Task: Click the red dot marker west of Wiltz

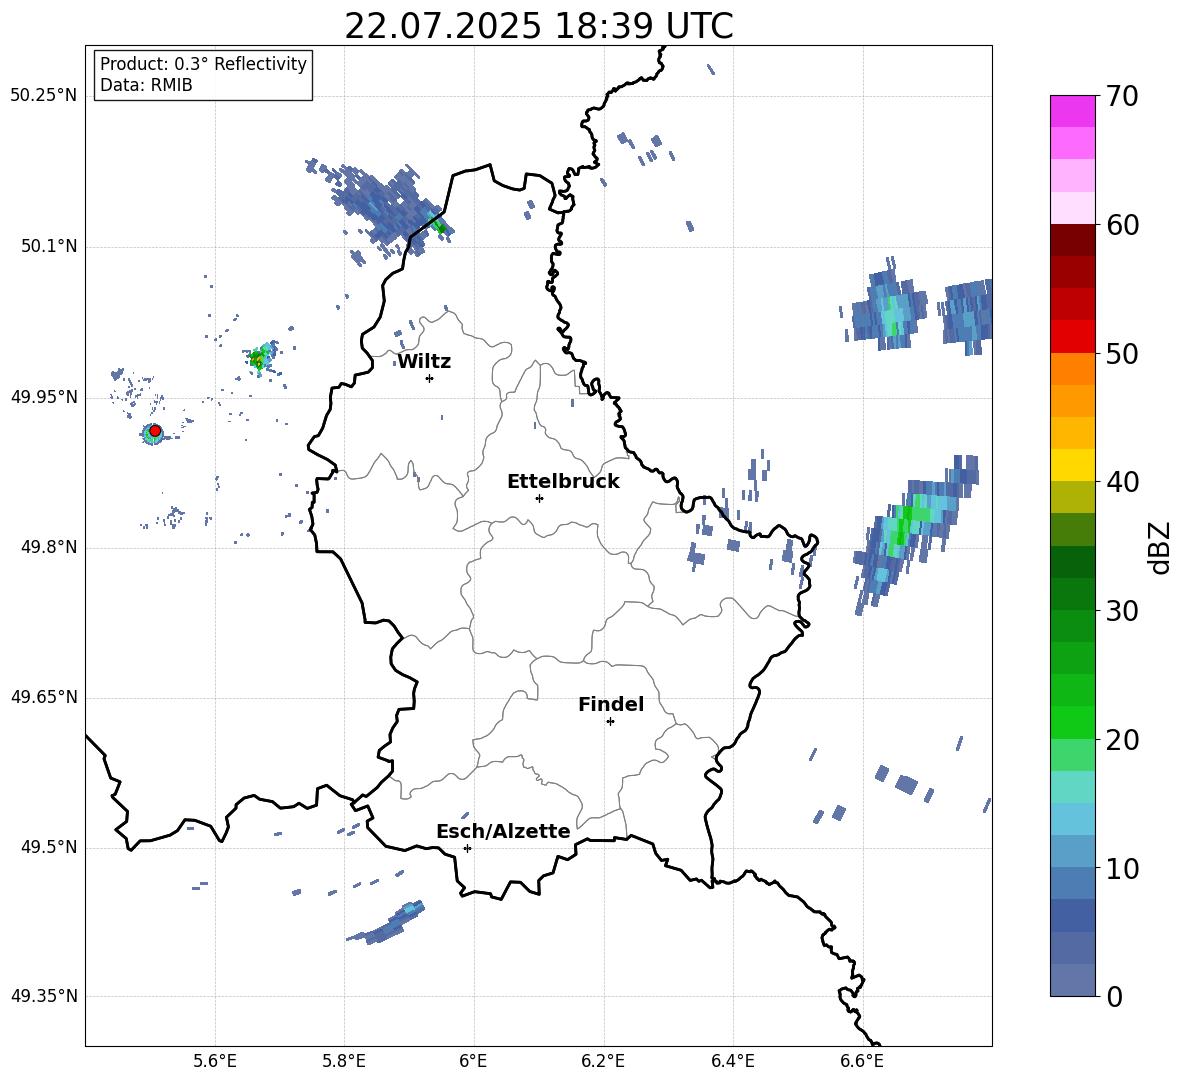Action: point(155,431)
